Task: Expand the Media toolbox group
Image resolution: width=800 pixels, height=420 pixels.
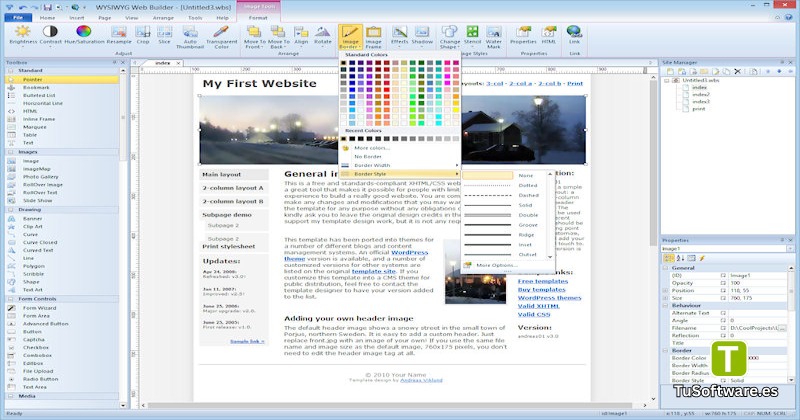Action: [x=11, y=396]
